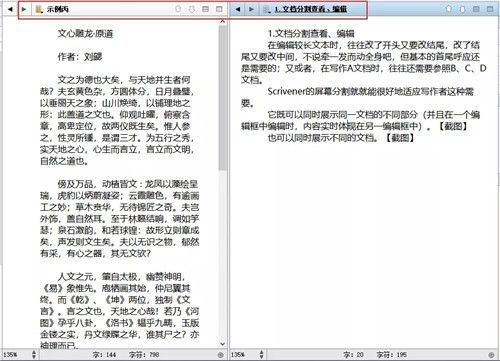
Task: Click paragraph starting 傍及万品
Action: click(119, 219)
